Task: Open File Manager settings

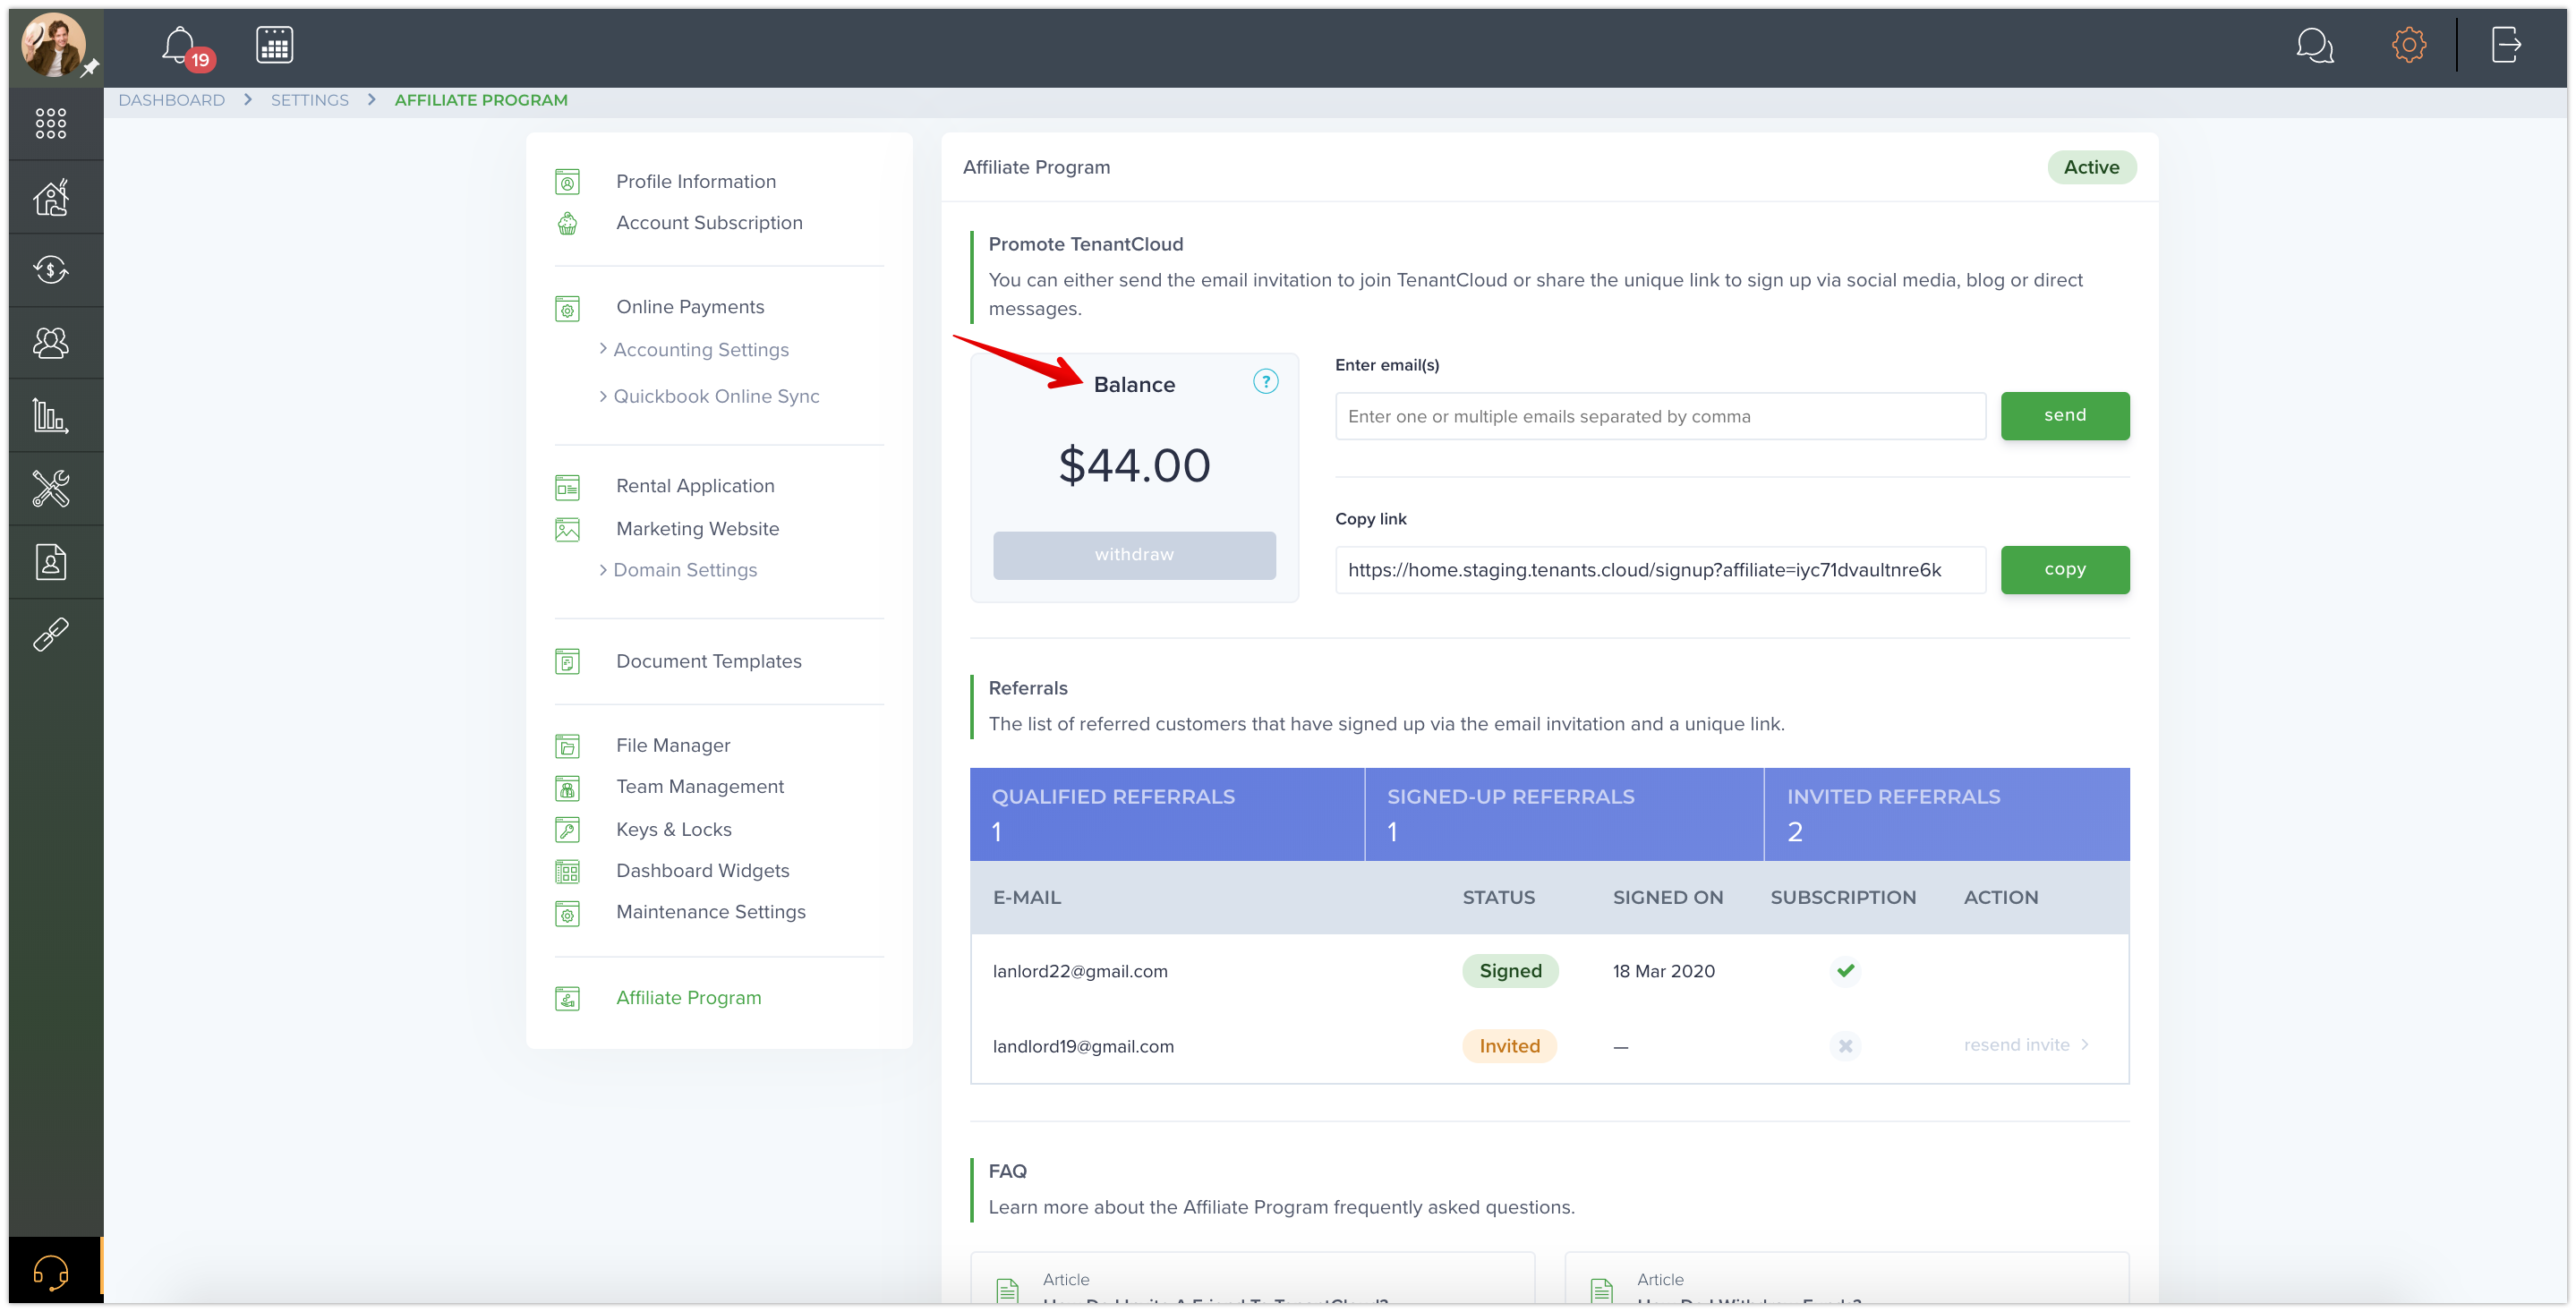Action: click(x=673, y=745)
